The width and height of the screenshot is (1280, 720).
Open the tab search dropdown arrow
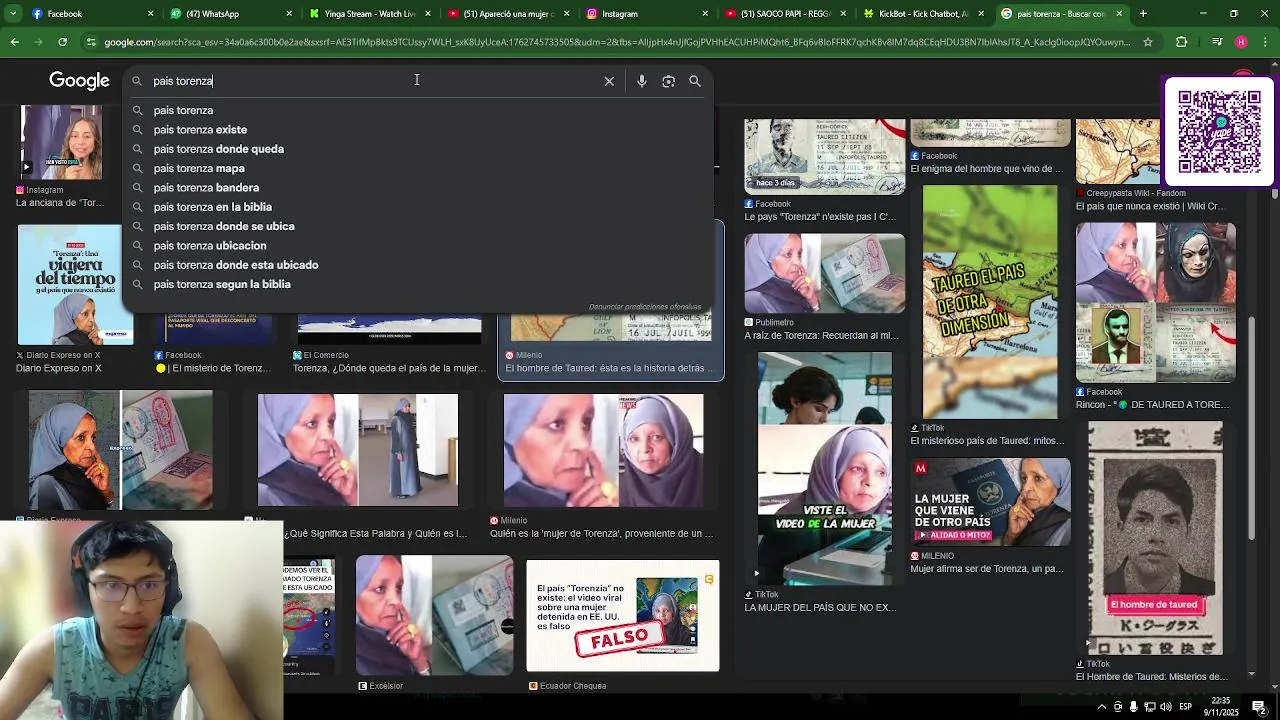[14, 14]
